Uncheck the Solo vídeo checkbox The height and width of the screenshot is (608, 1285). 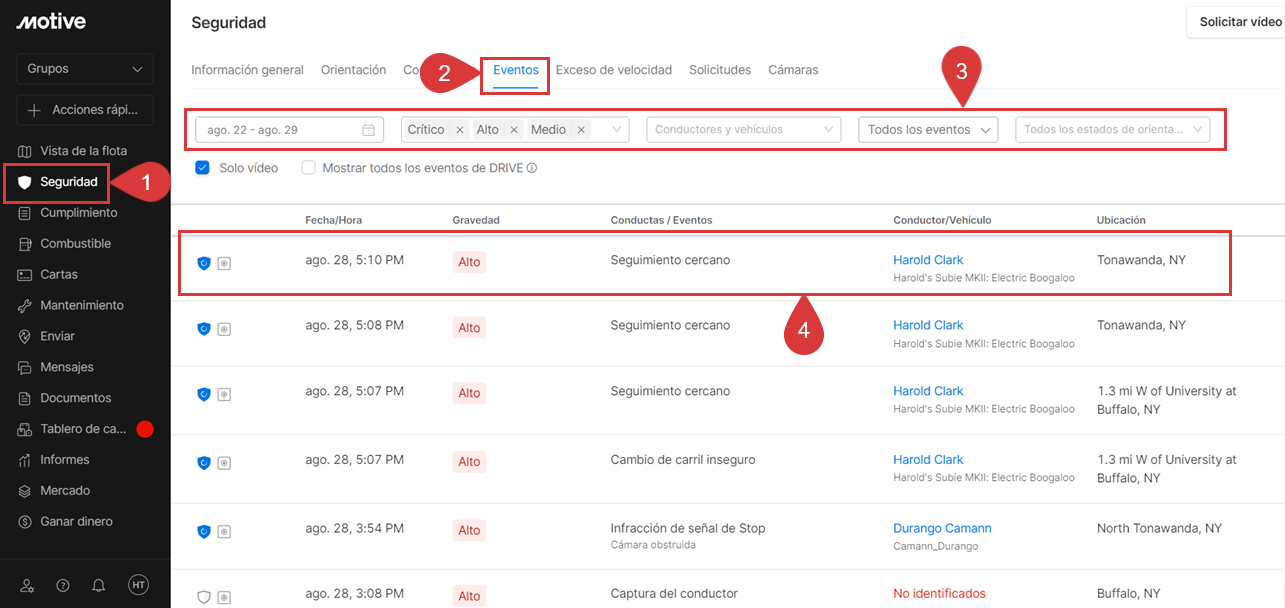(202, 168)
